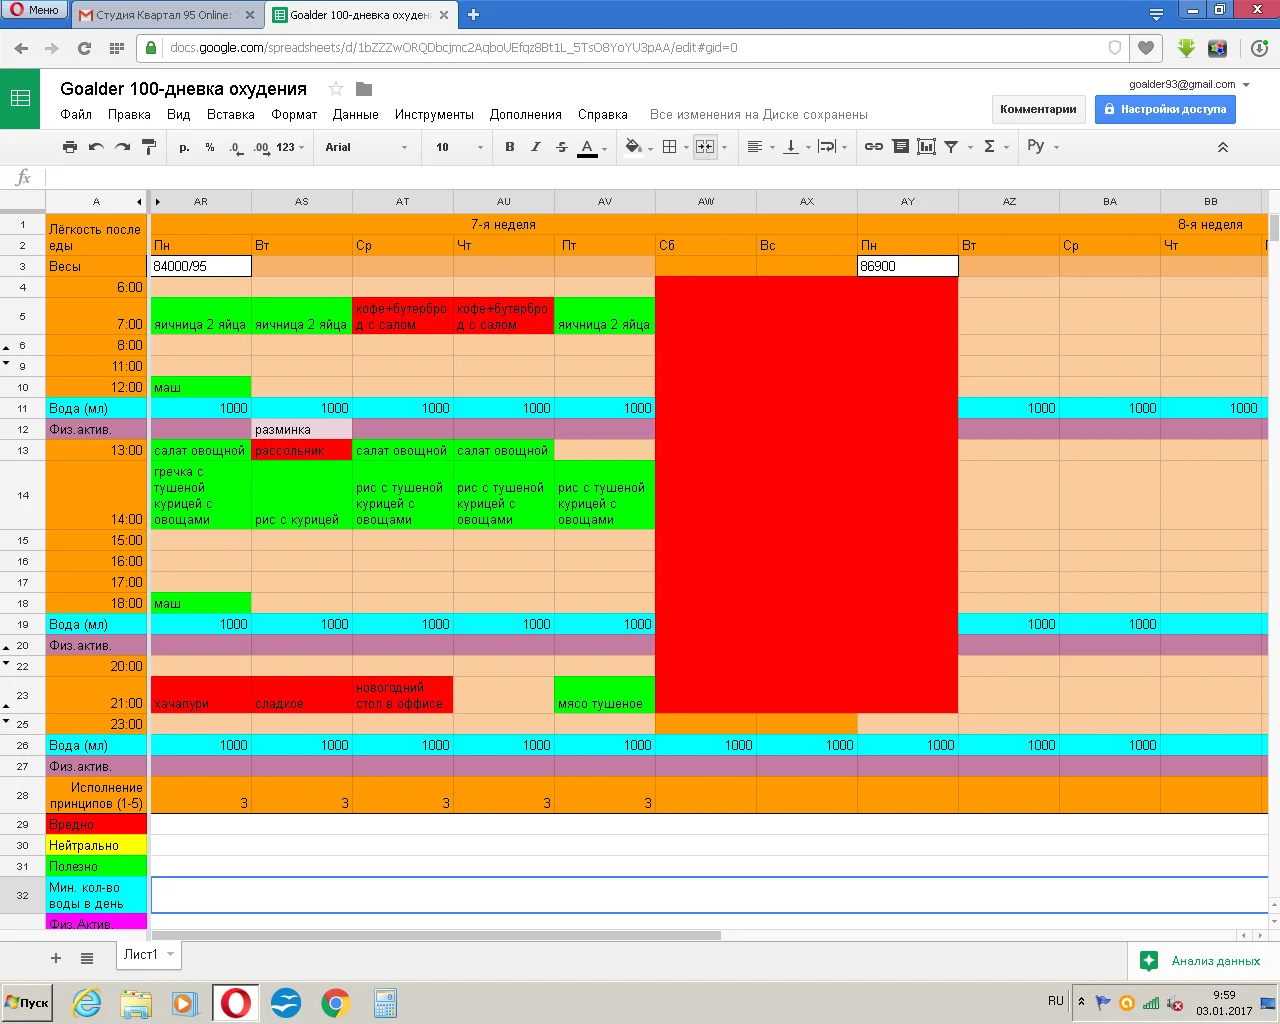This screenshot has width=1280, height=1024.
Task: Move the document with the folder icon
Action: (364, 89)
